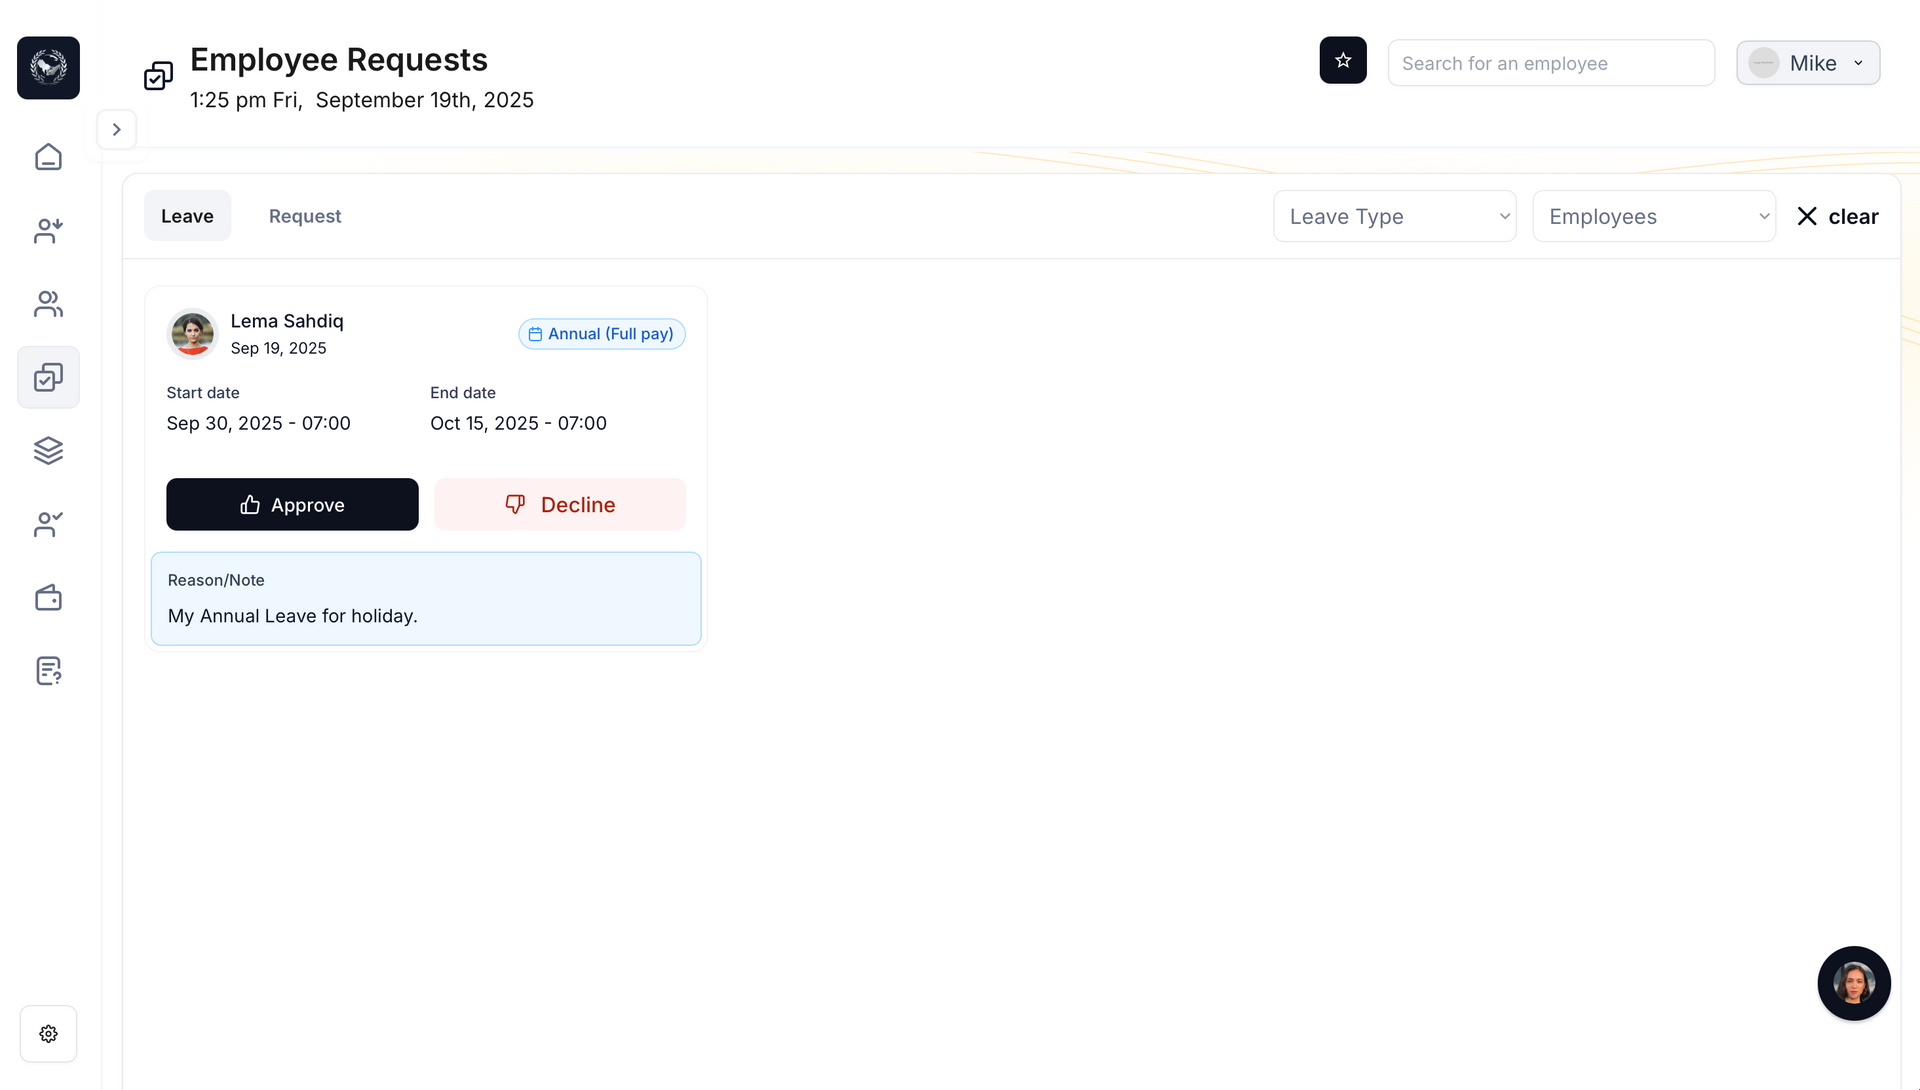The image size is (1920, 1090).
Task: Open the document question sidebar icon
Action: 48,670
